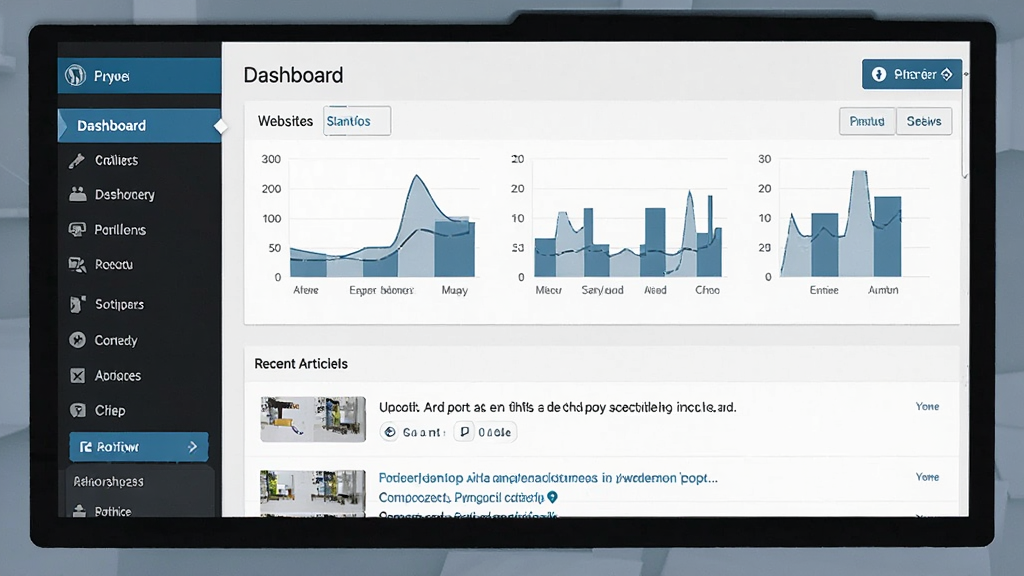Click the pencil icon next to Crailiers
This screenshot has height=576, width=1024.
(x=77, y=161)
